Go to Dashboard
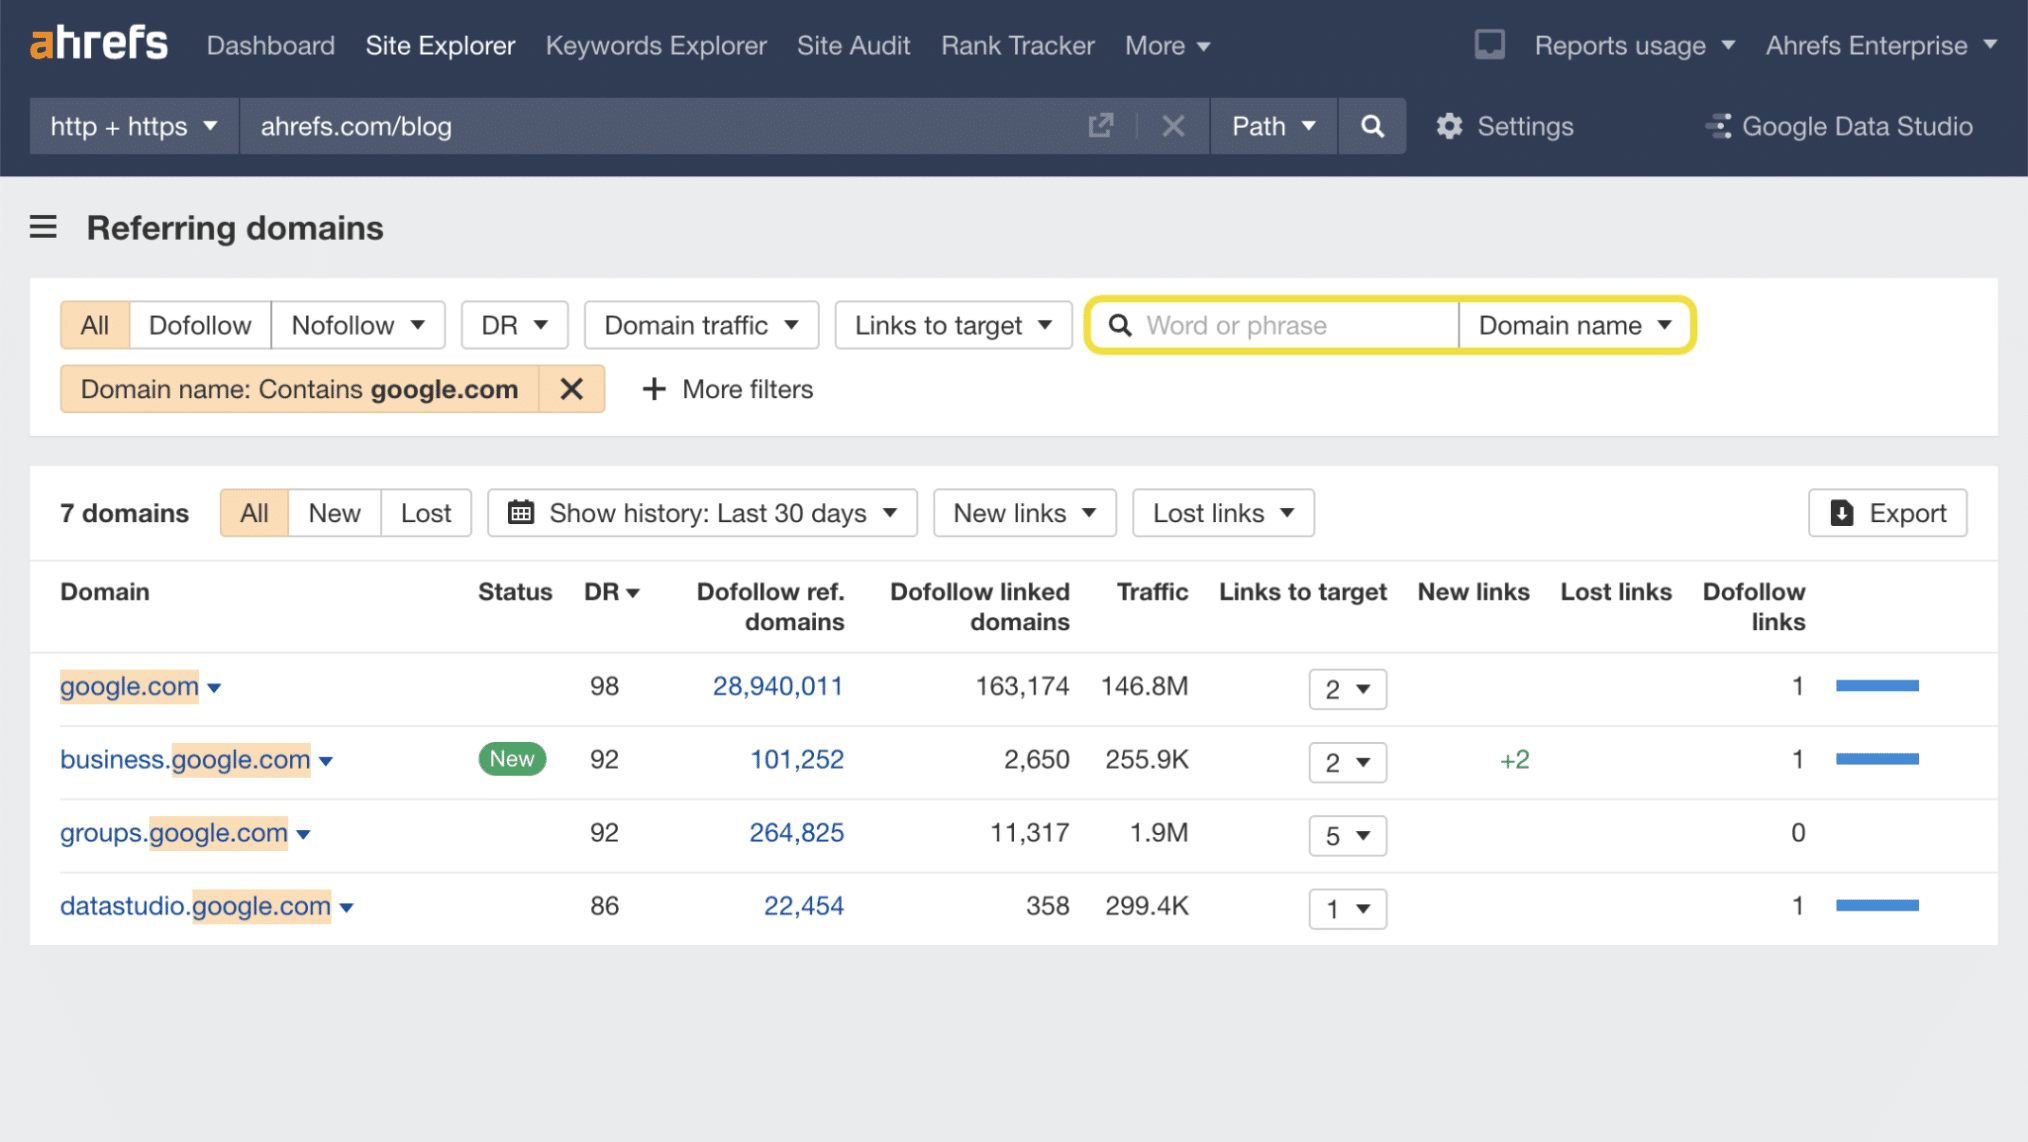The width and height of the screenshot is (2028, 1142). pyautogui.click(x=271, y=45)
